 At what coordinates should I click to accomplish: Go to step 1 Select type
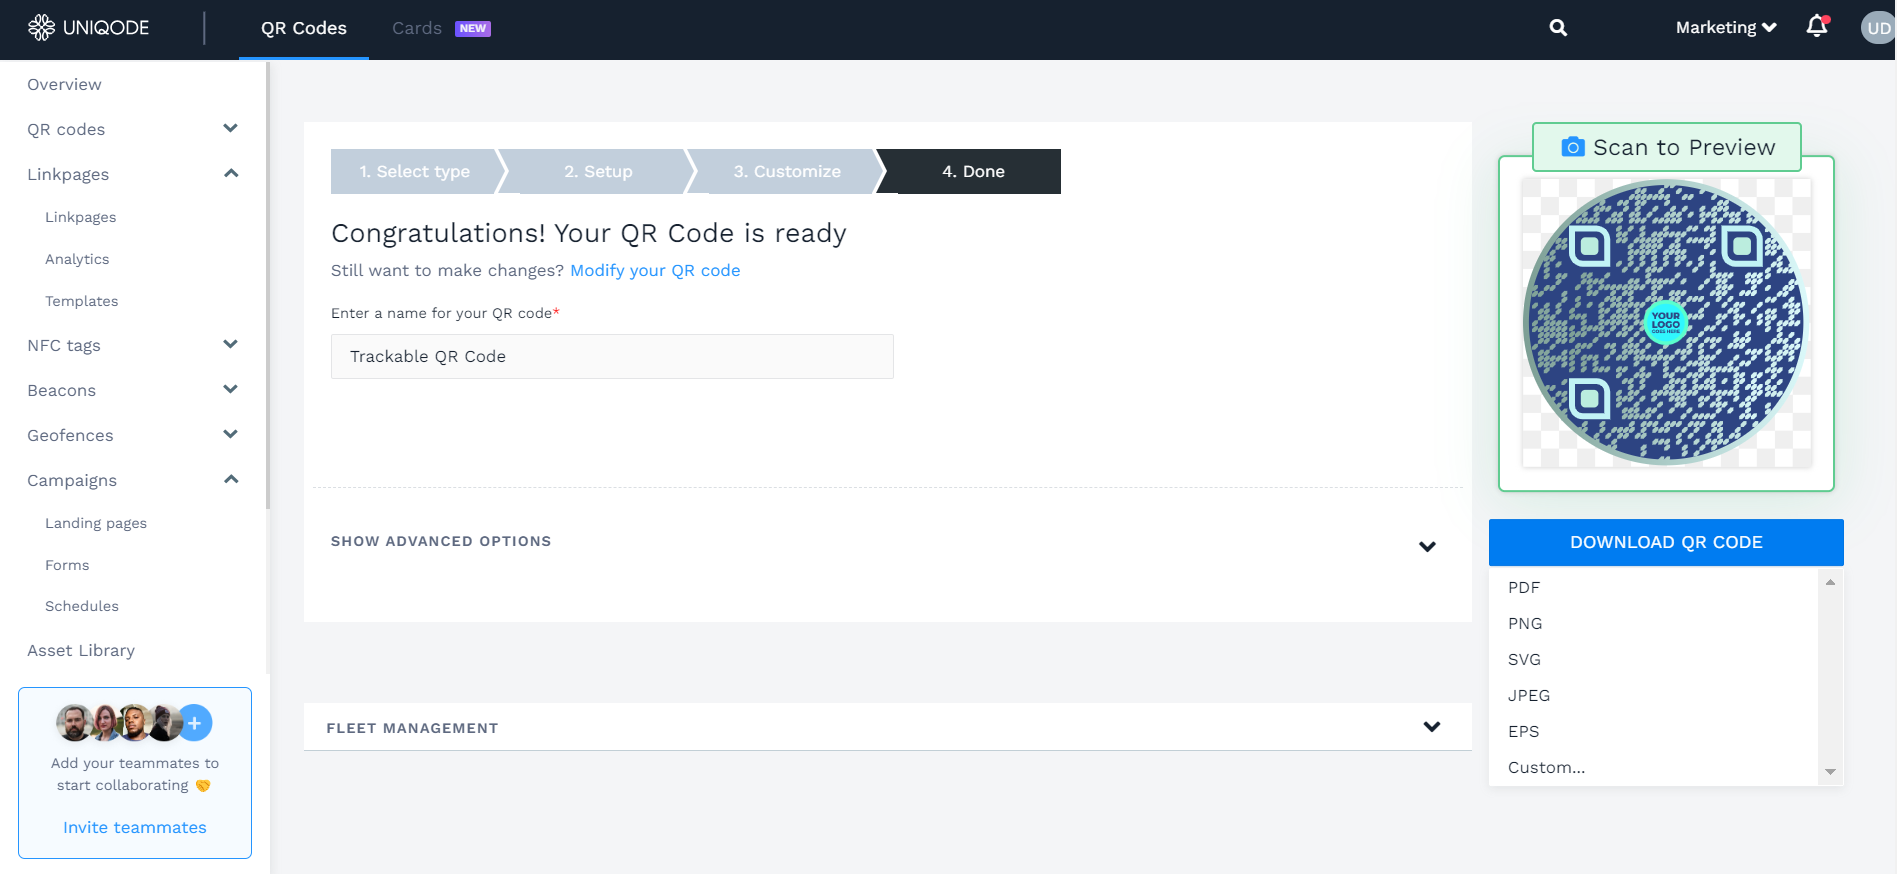[x=414, y=171]
